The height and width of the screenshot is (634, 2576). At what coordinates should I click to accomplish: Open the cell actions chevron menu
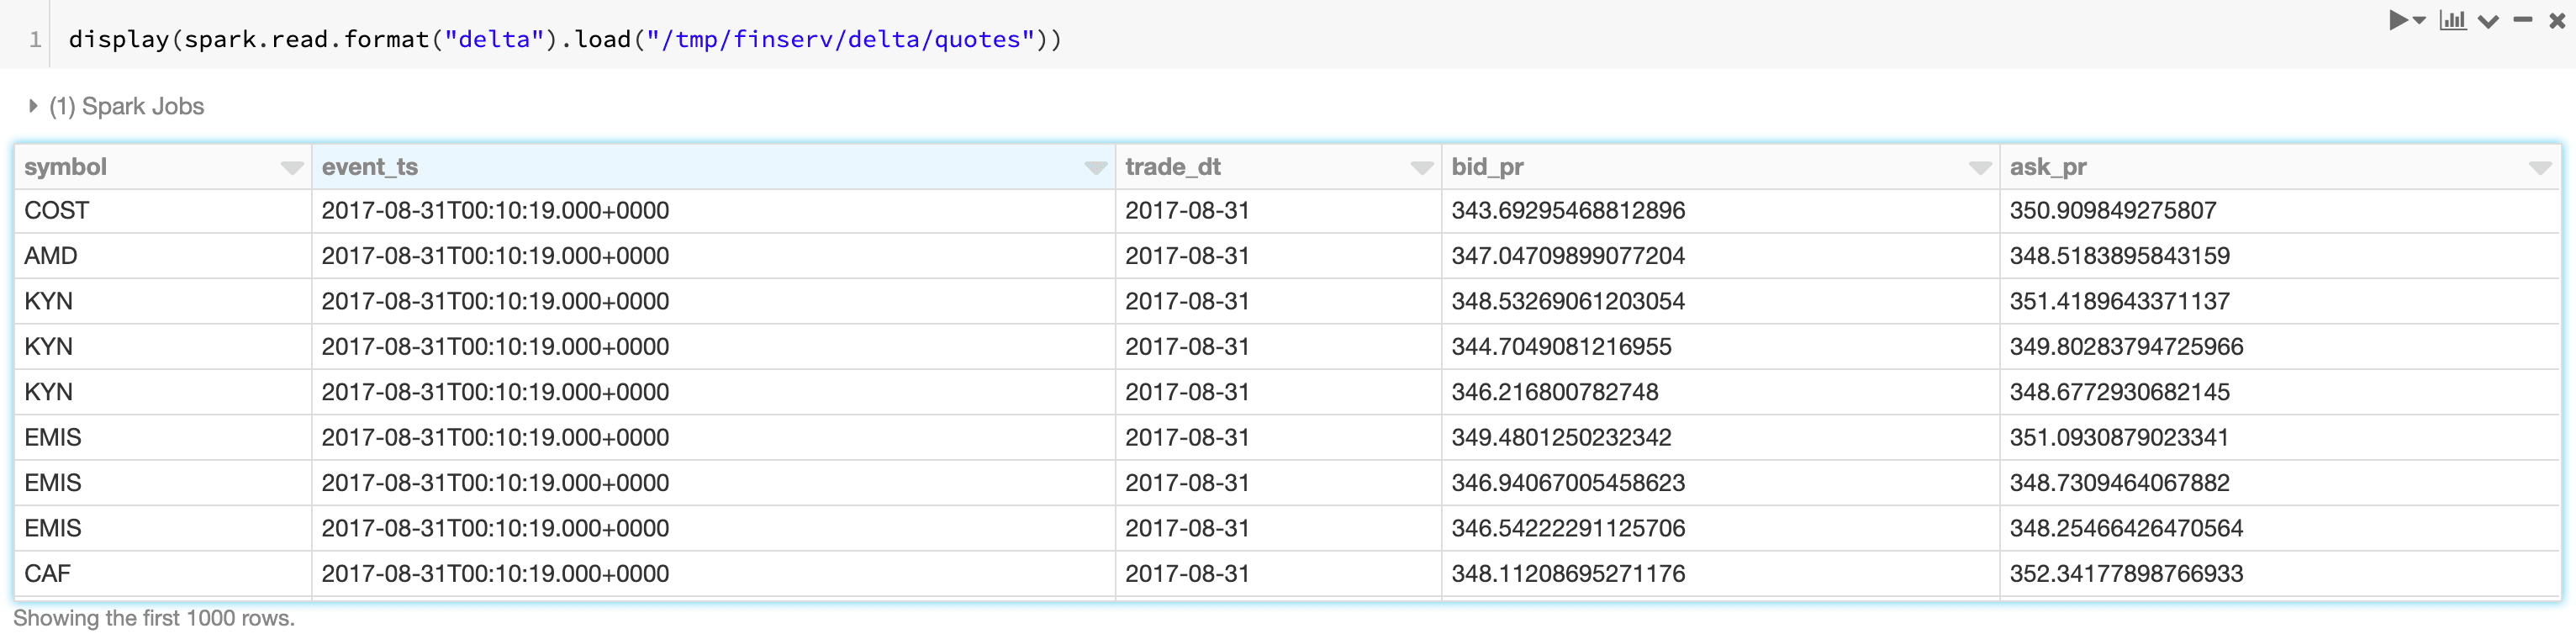(2489, 21)
